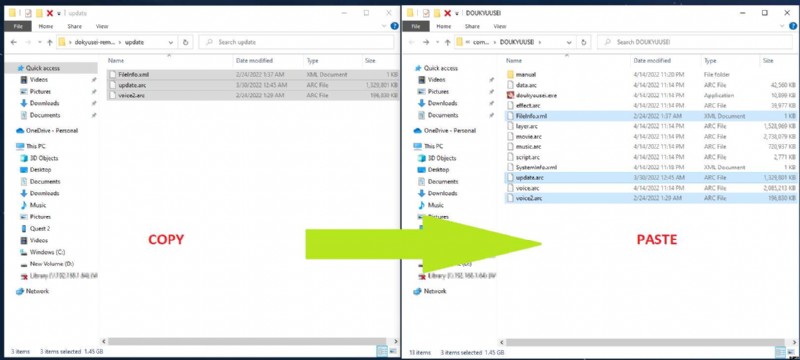Open the Share tab in the DOUKYUUSEI window
Image resolution: width=800 pixels, height=360 pixels.
pos(472,26)
